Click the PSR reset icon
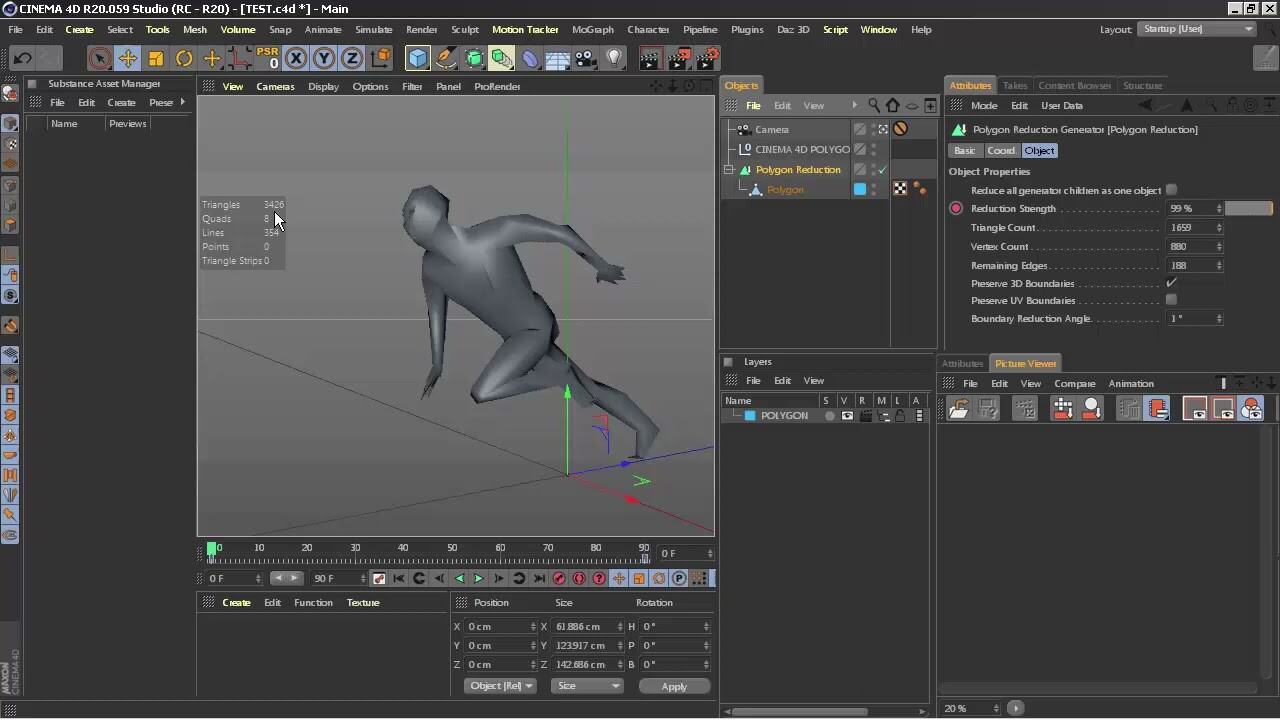The image size is (1280, 720). tap(267, 58)
